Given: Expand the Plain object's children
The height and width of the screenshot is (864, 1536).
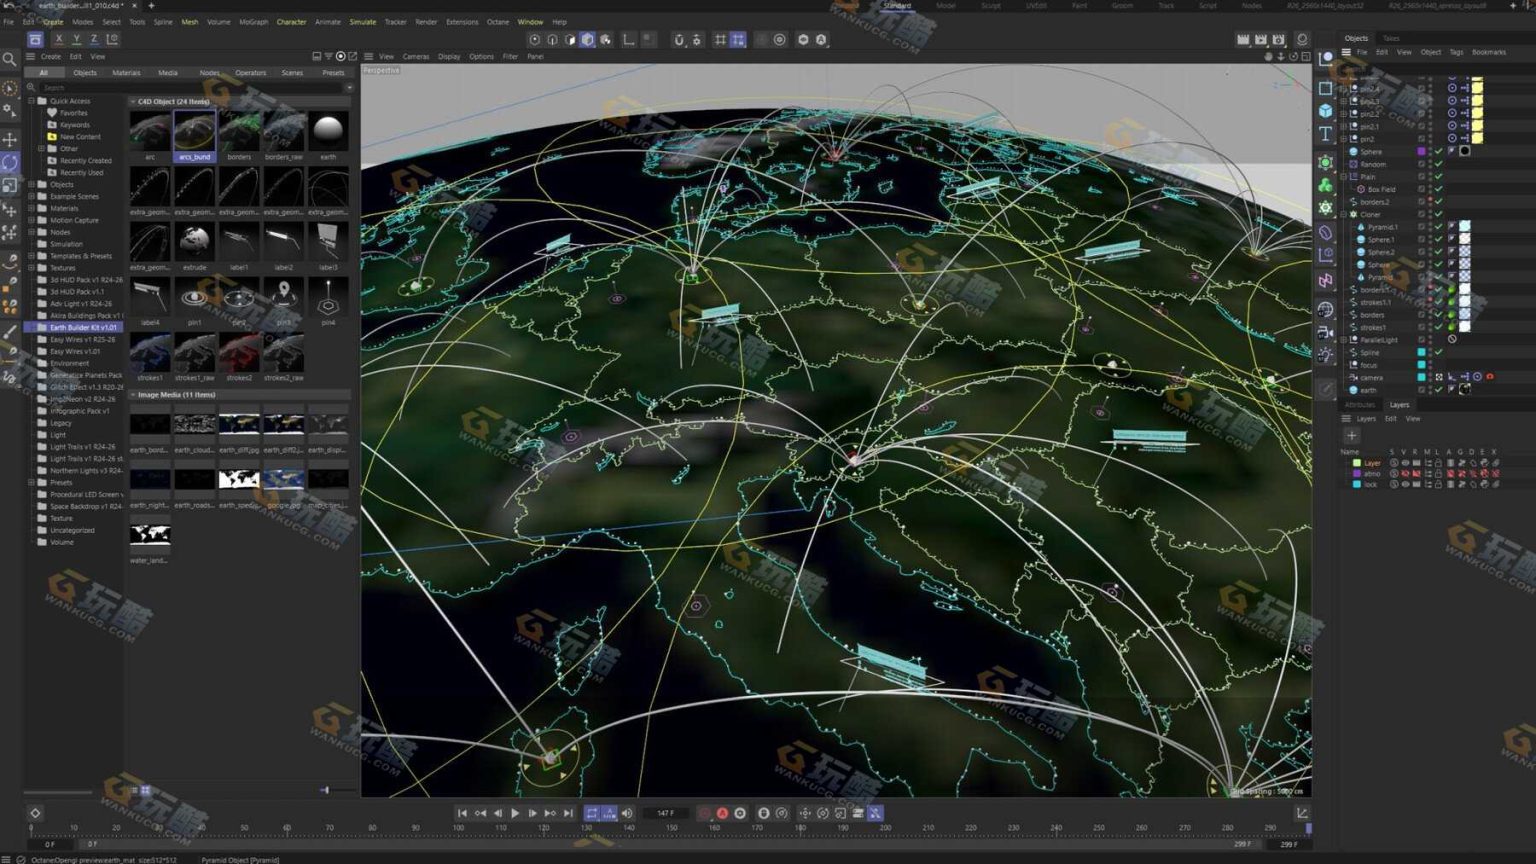Looking at the screenshot, I should point(1344,175).
